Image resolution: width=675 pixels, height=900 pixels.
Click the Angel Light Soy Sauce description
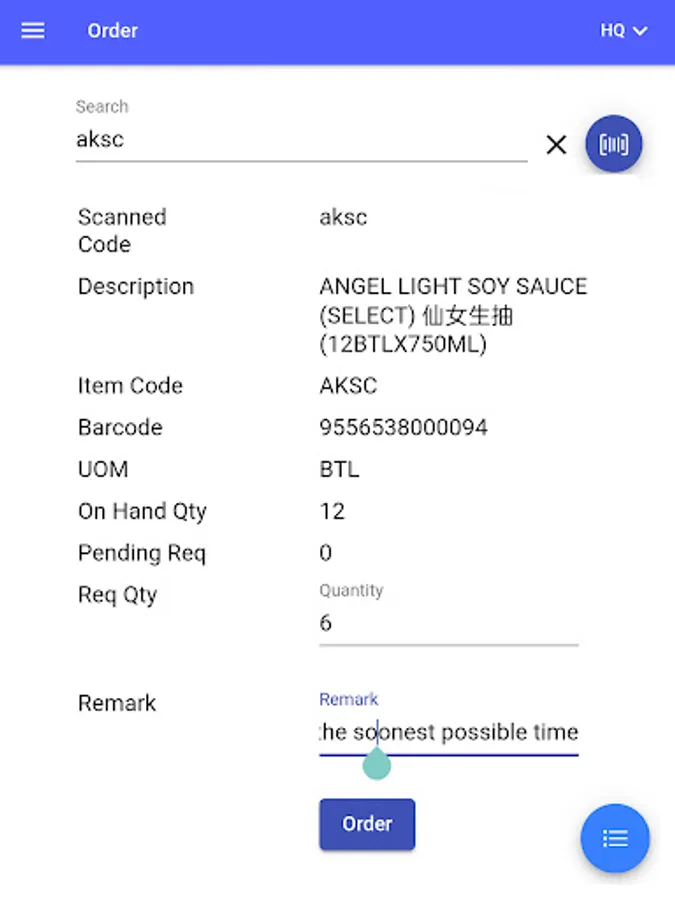pos(453,315)
